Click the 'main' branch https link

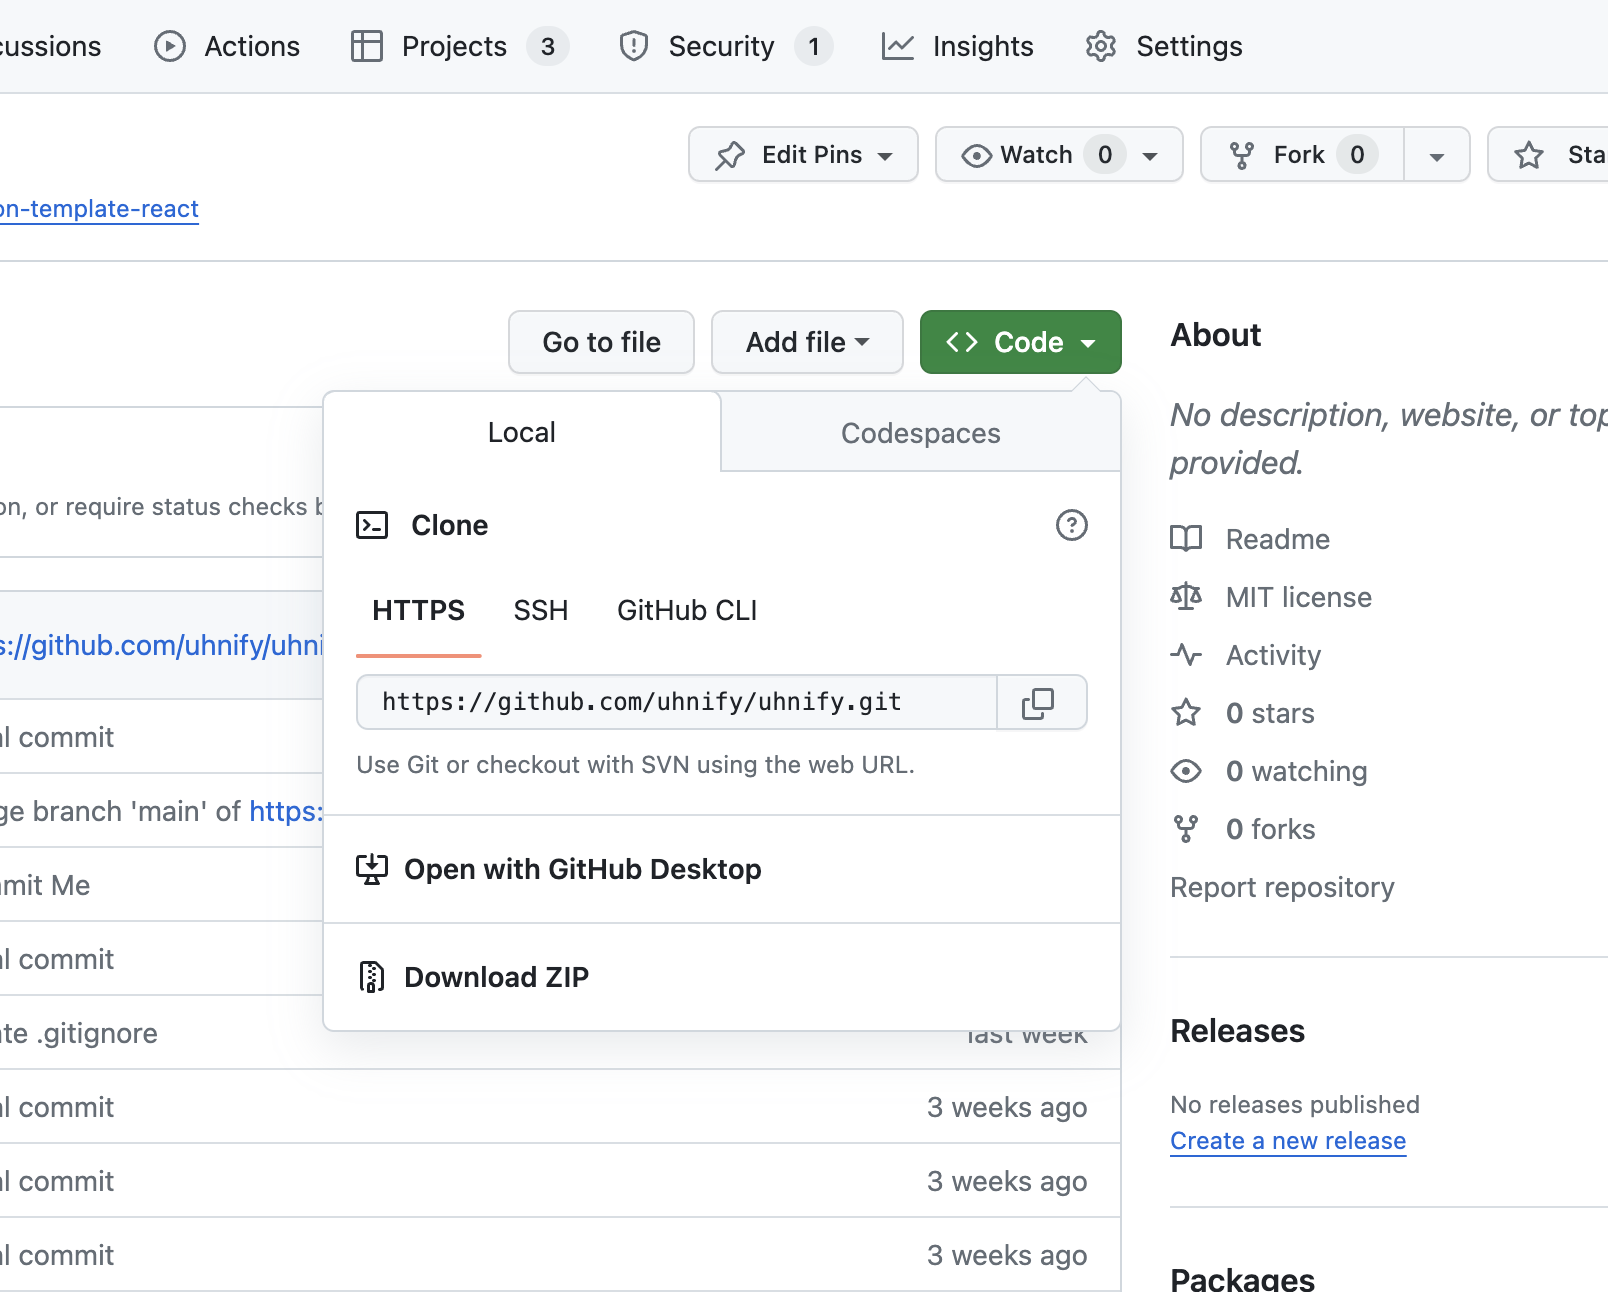point(286,811)
